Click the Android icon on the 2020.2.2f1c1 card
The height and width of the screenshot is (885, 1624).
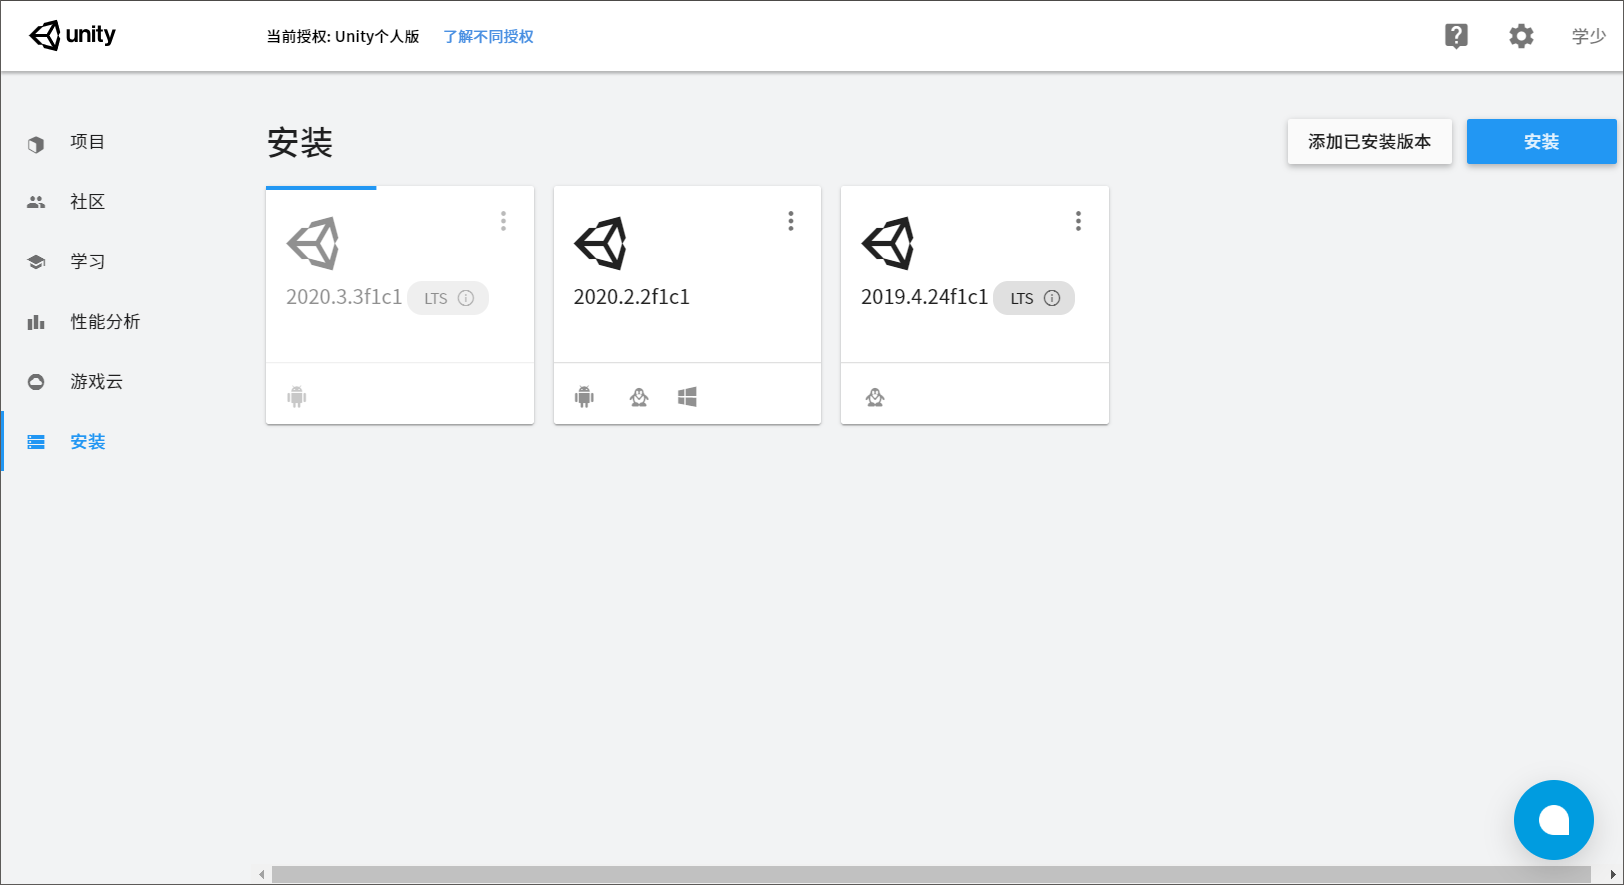584,397
